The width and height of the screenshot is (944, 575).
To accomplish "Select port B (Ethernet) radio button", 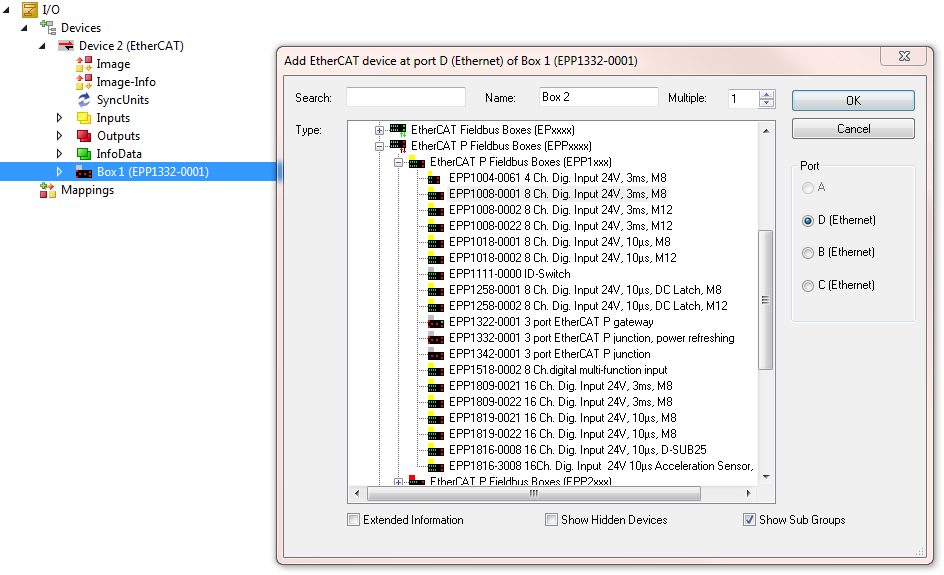I will (808, 253).
